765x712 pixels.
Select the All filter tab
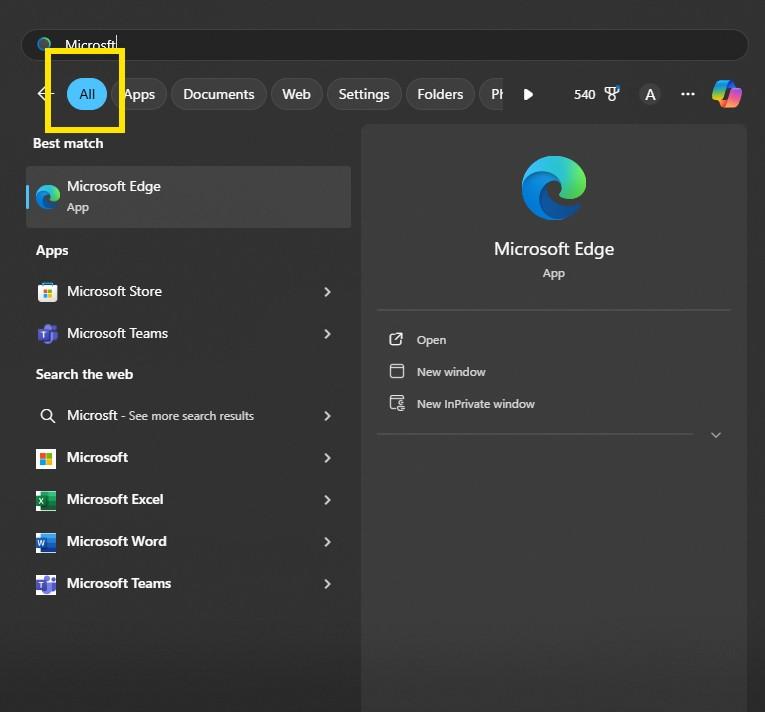pos(87,94)
